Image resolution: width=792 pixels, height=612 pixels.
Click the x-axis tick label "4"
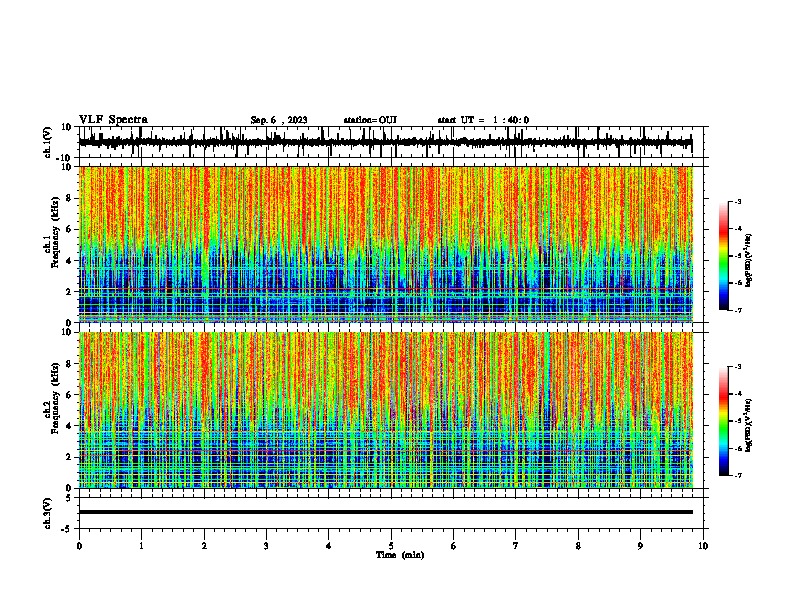tap(329, 546)
